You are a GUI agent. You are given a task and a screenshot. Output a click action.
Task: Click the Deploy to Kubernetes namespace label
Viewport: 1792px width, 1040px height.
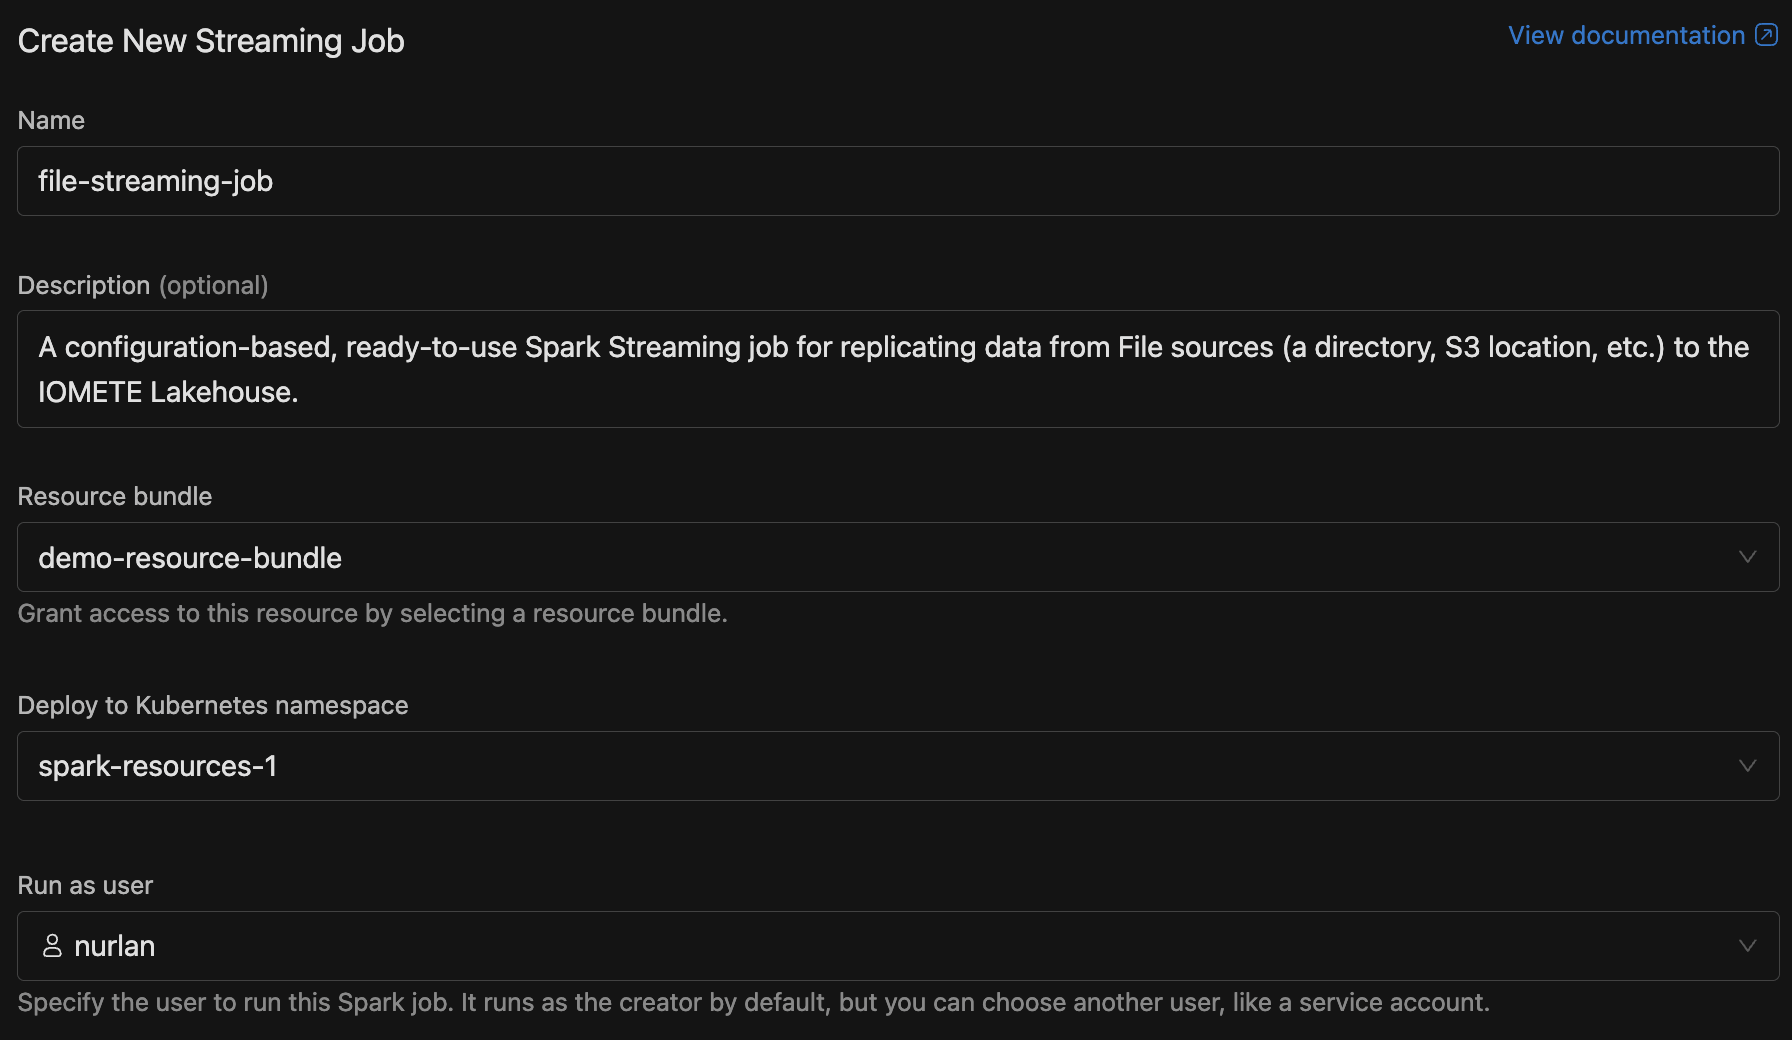tap(213, 706)
